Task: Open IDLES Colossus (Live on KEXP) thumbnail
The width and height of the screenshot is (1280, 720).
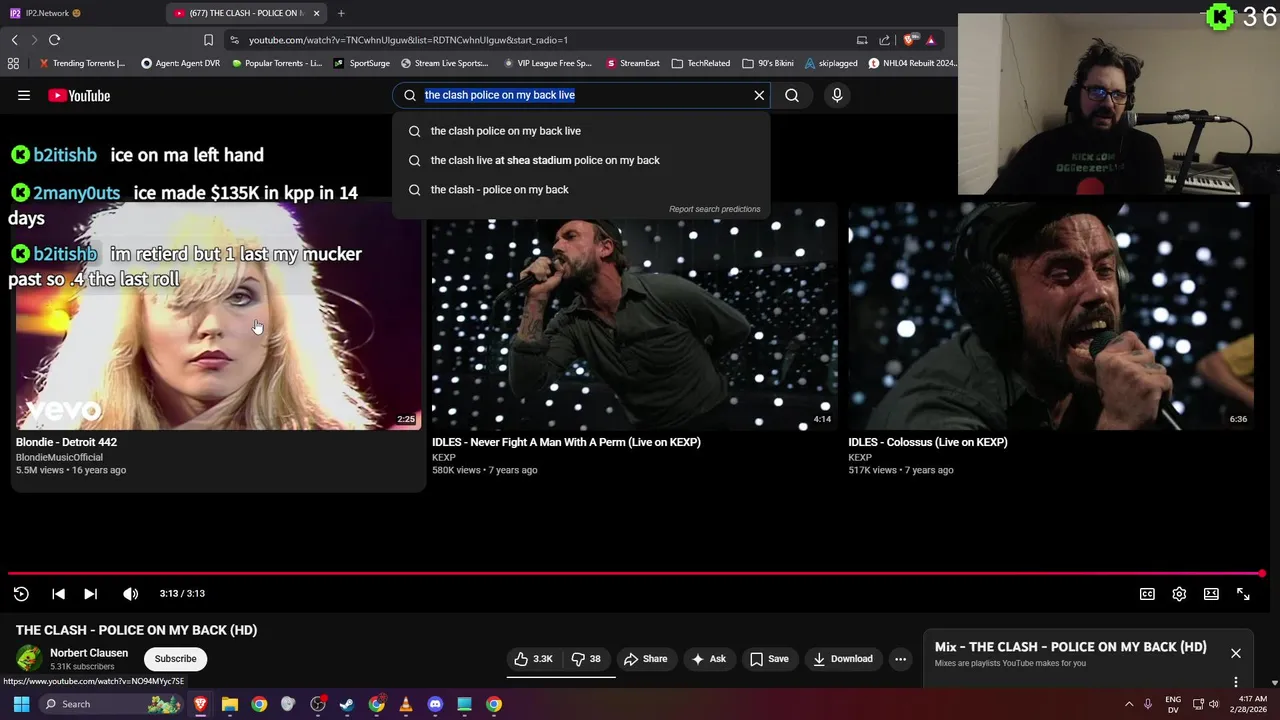Action: [x=1050, y=316]
